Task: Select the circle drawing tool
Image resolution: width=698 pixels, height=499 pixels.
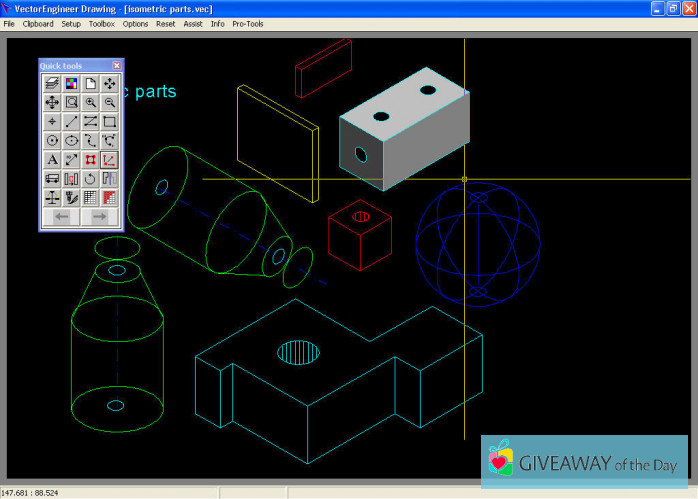Action: [x=52, y=140]
